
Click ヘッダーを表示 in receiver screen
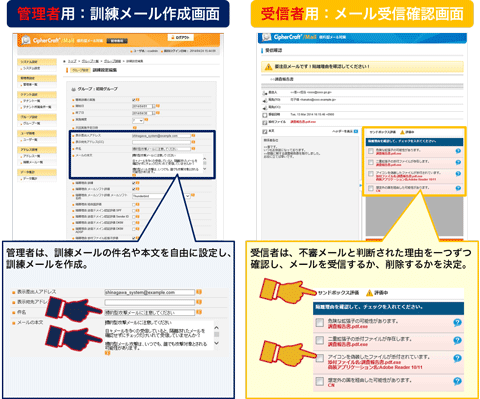point(342,132)
